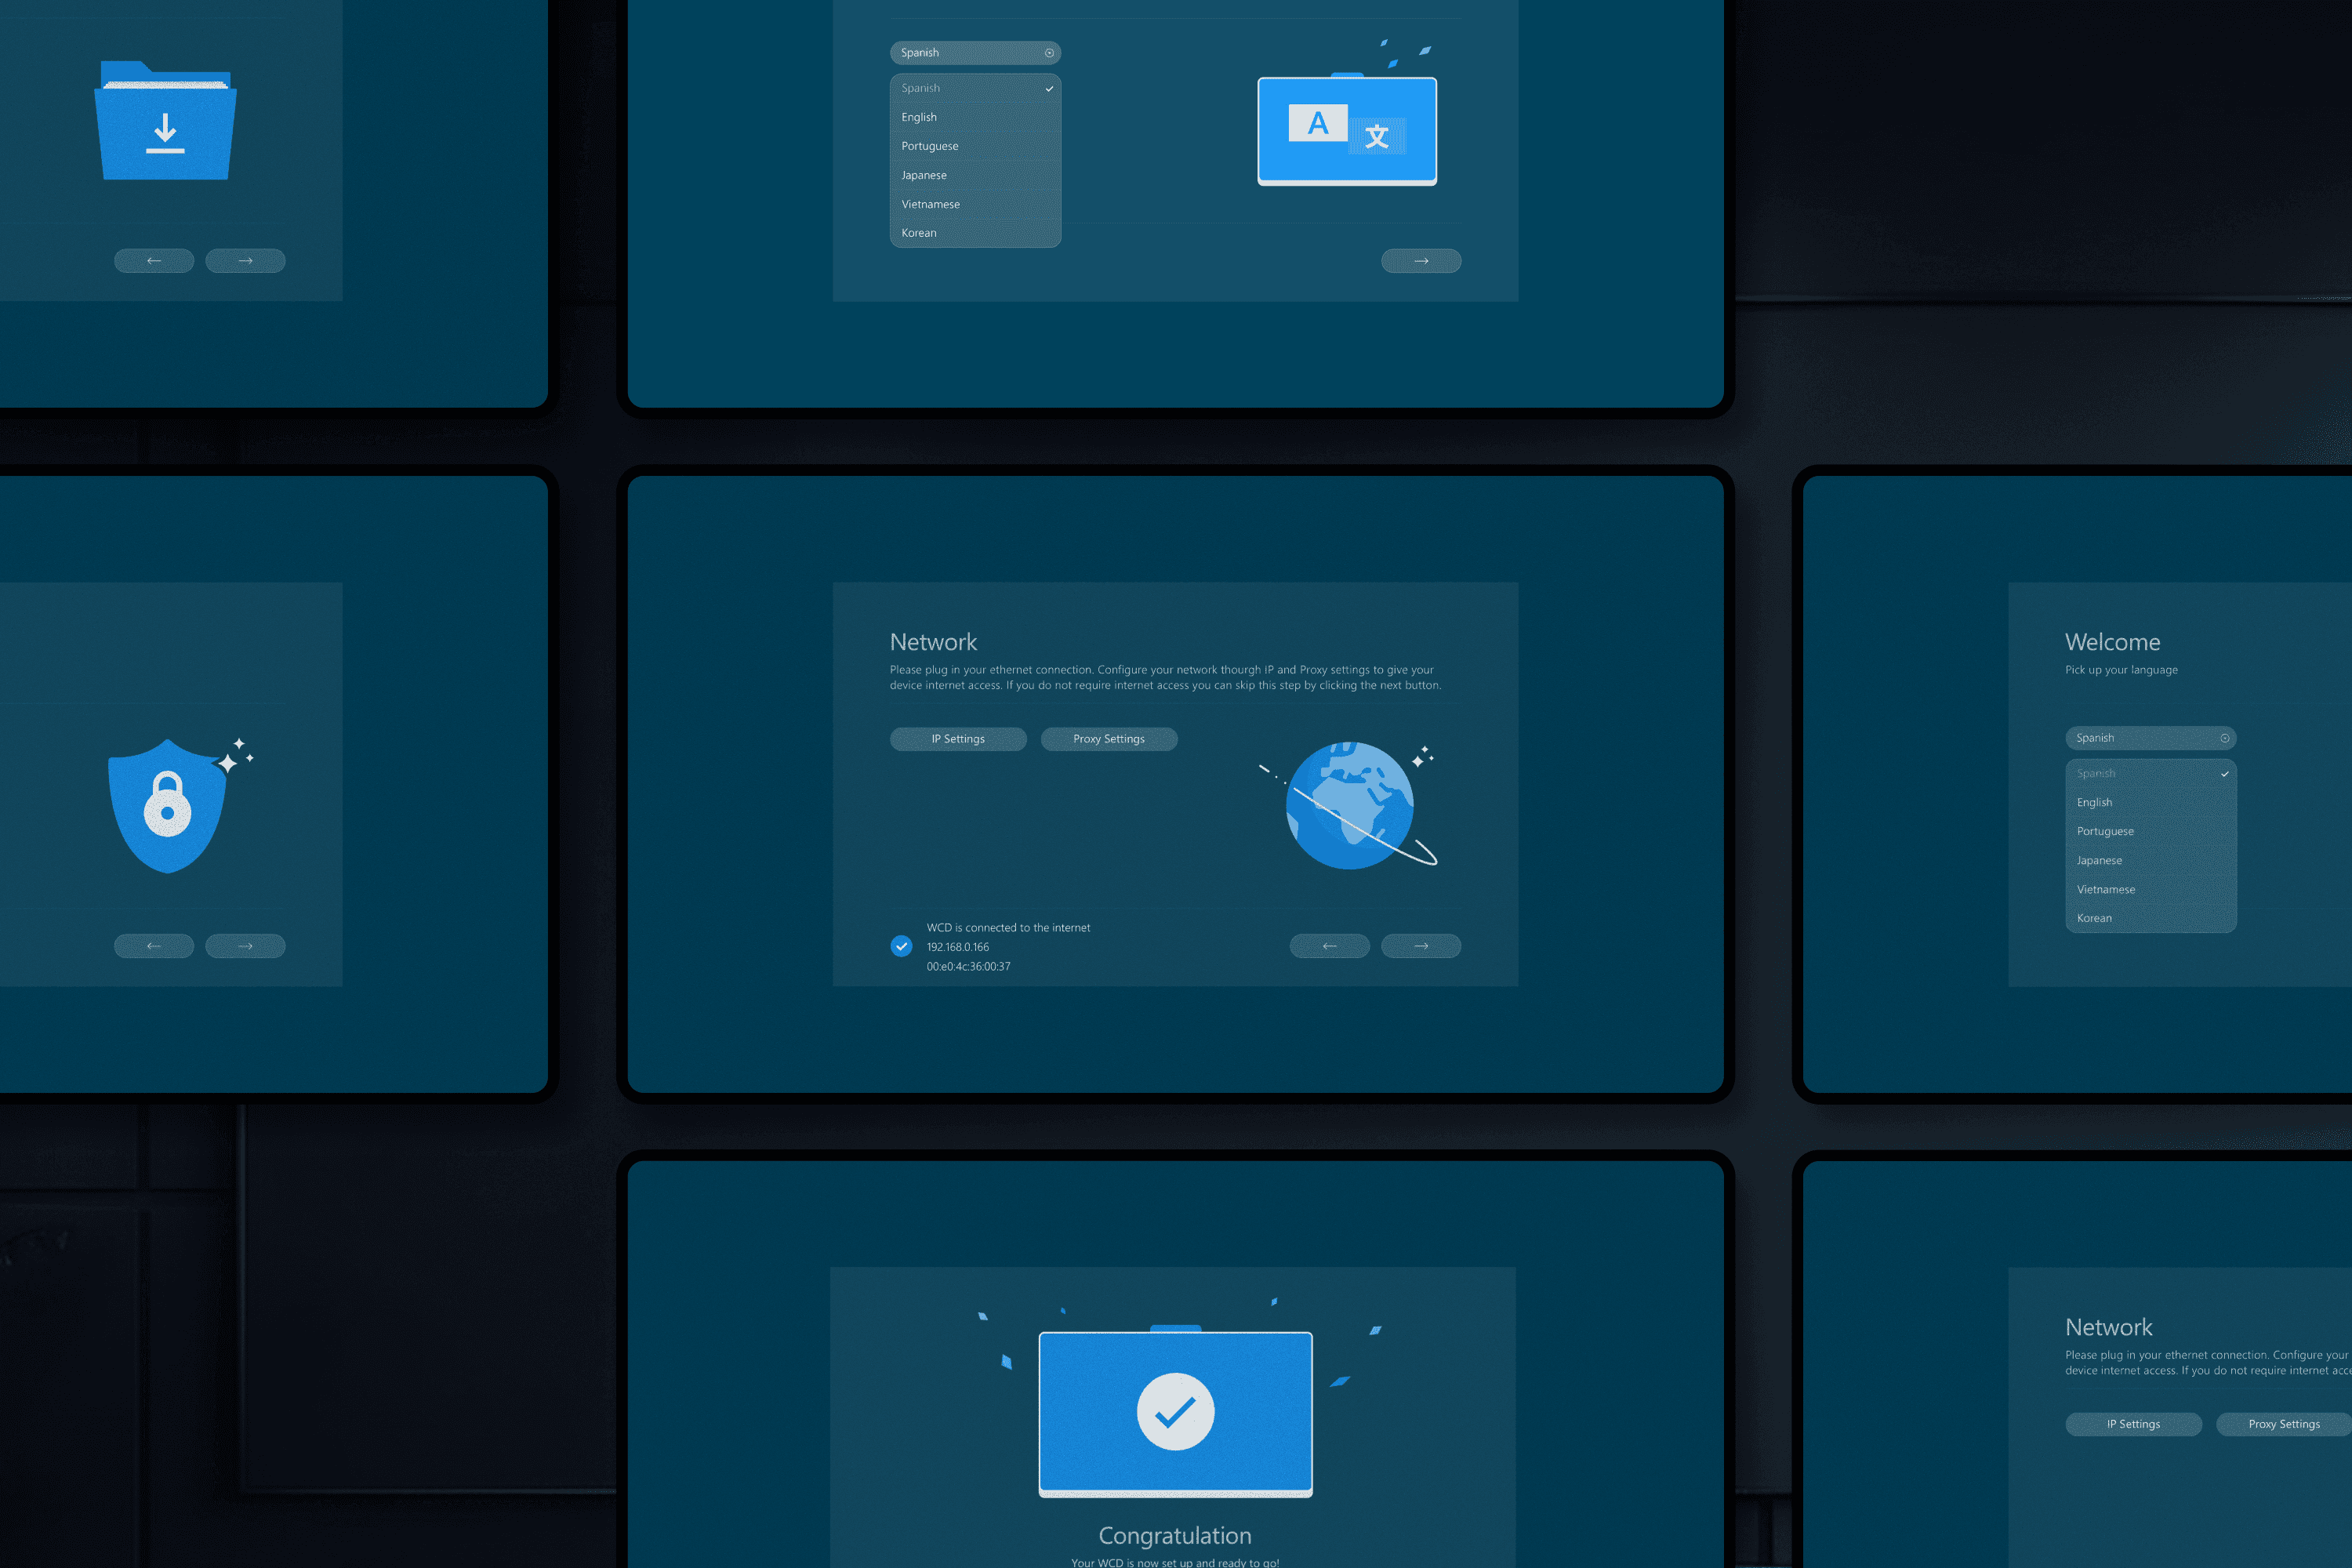The width and height of the screenshot is (2352, 1568).
Task: Open IP Settings beside the globe illustration
Action: [x=958, y=739]
